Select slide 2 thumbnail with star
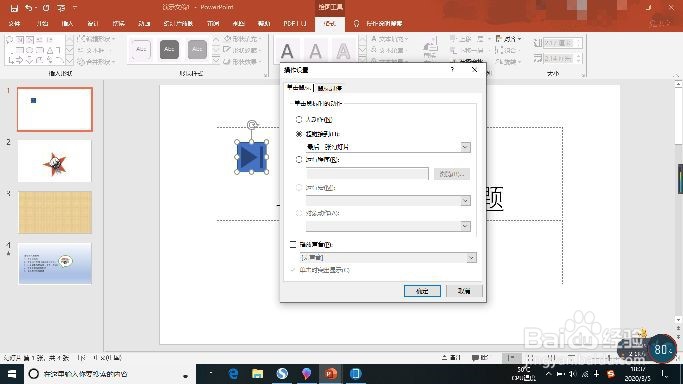This screenshot has width=683, height=384. (55, 161)
